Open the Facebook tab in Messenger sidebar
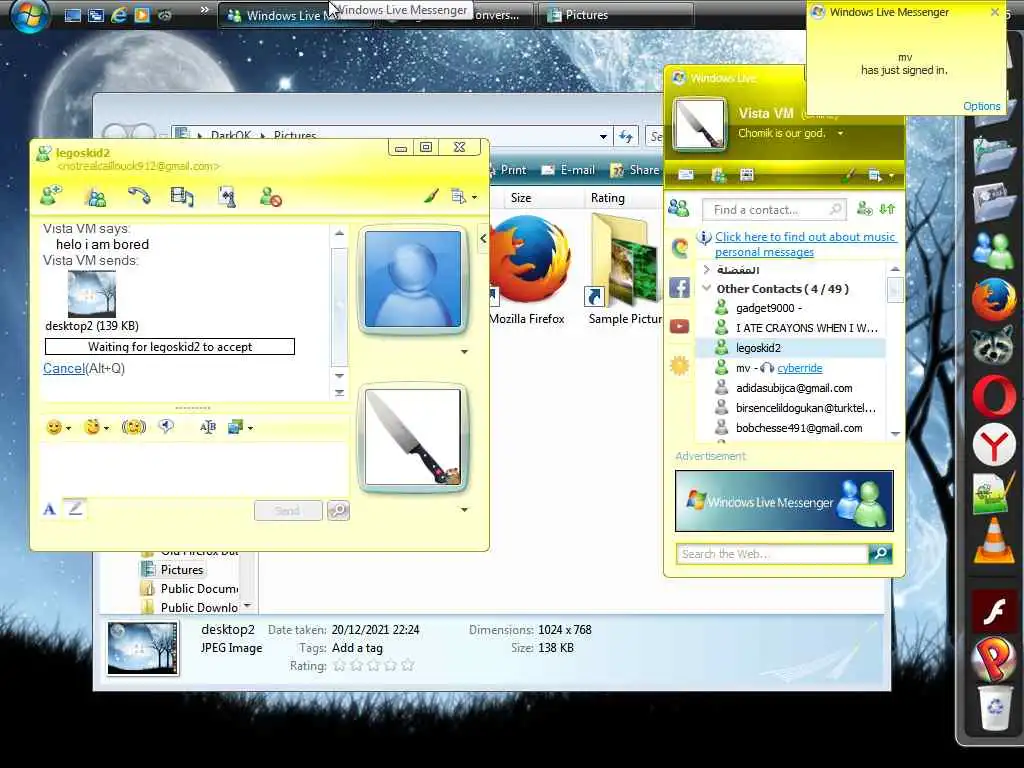This screenshot has height=768, width=1024. pyautogui.click(x=679, y=287)
